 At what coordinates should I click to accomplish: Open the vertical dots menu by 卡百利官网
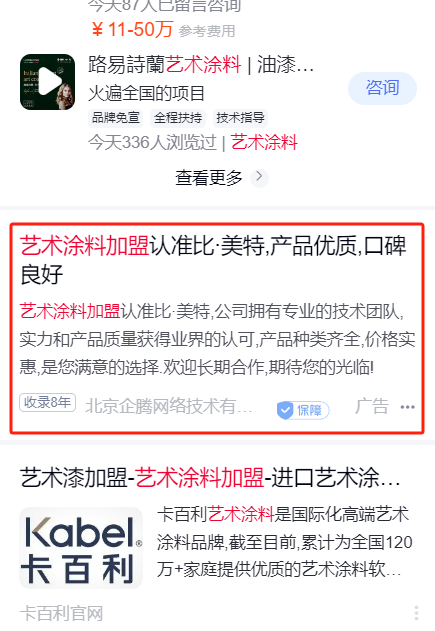416,613
